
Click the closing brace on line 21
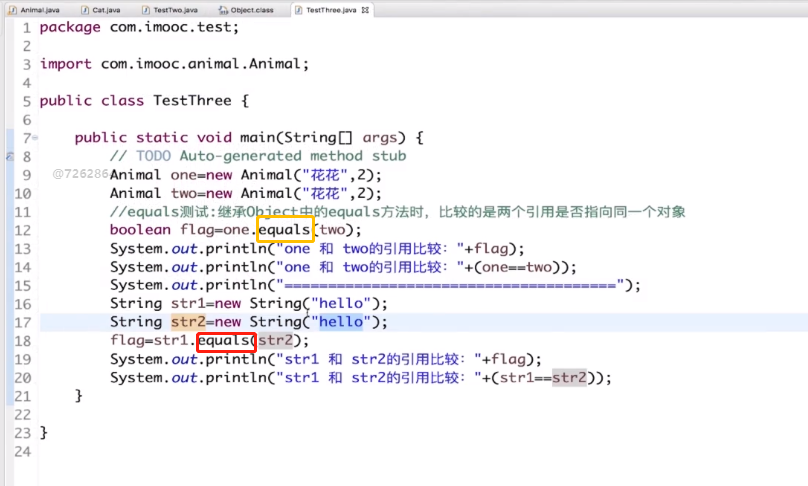(79, 396)
